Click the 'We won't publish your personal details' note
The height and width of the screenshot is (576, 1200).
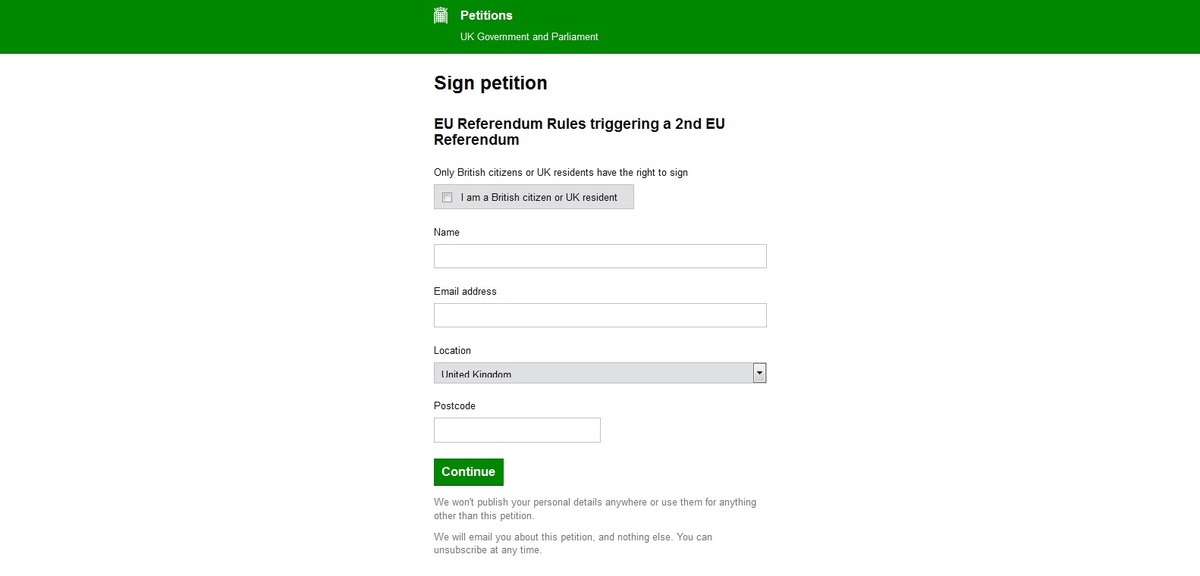[595, 509]
